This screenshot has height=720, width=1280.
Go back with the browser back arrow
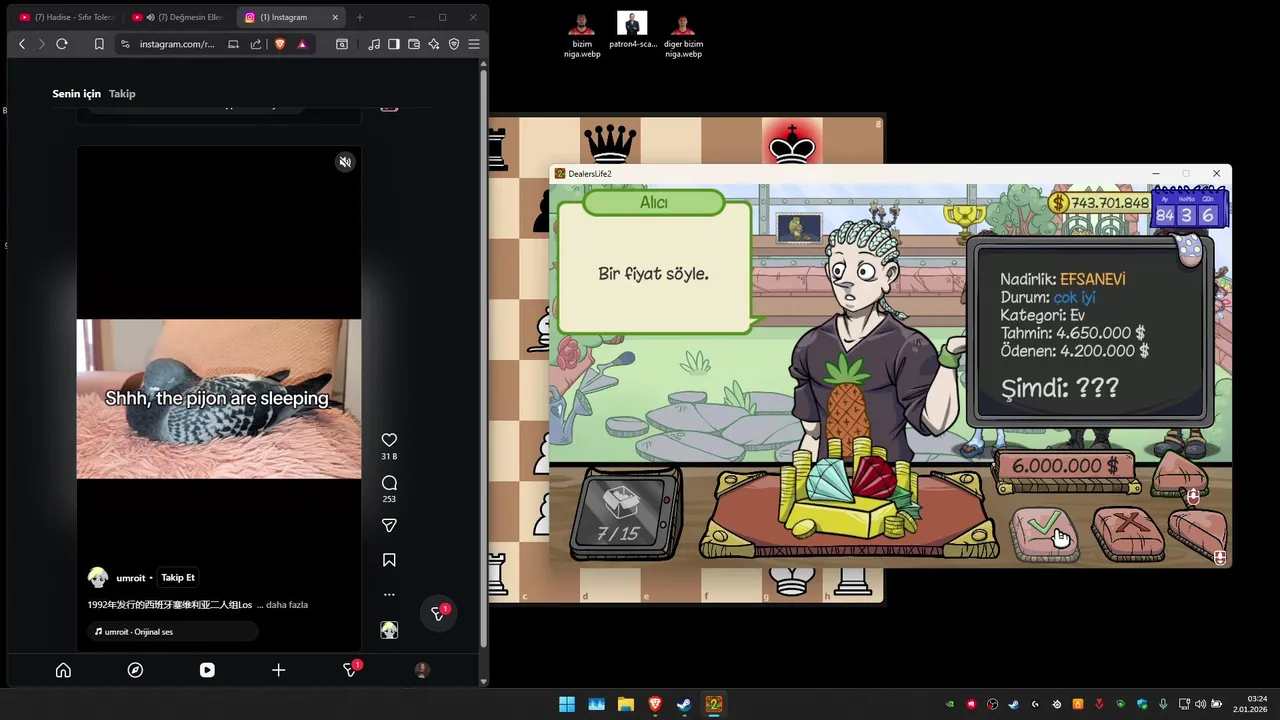pos(22,44)
